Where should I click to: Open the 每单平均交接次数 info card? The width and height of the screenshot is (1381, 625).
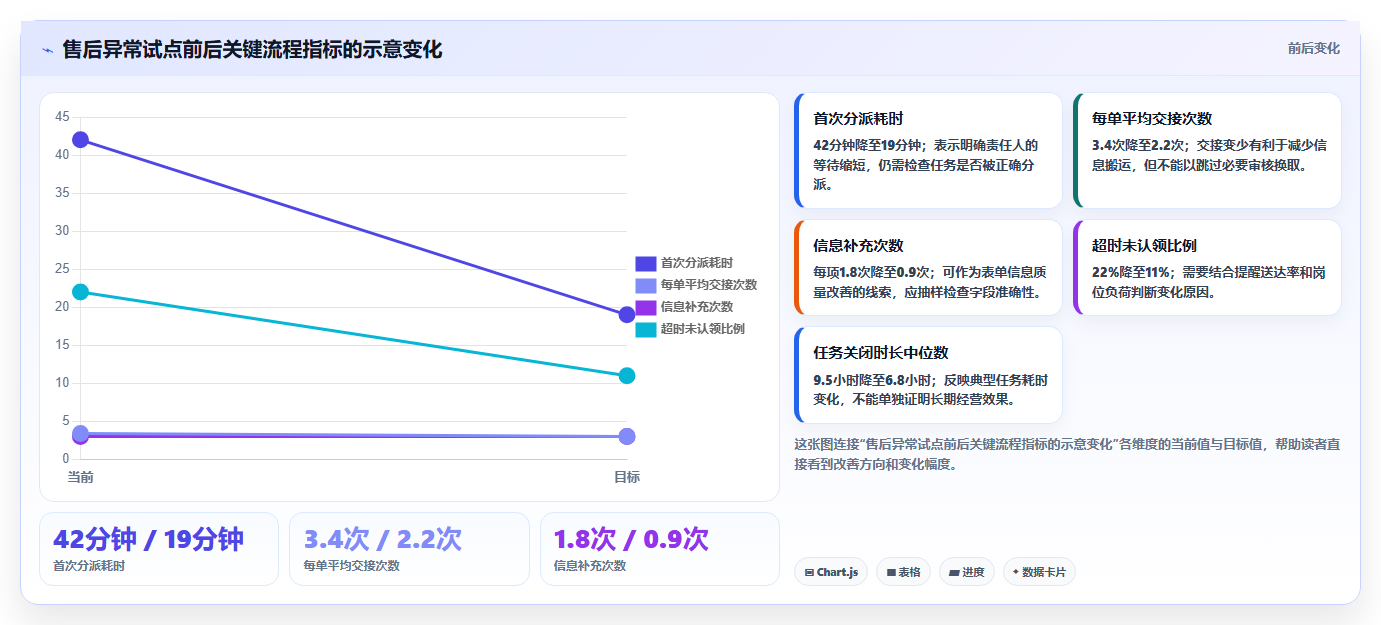tap(1207, 151)
